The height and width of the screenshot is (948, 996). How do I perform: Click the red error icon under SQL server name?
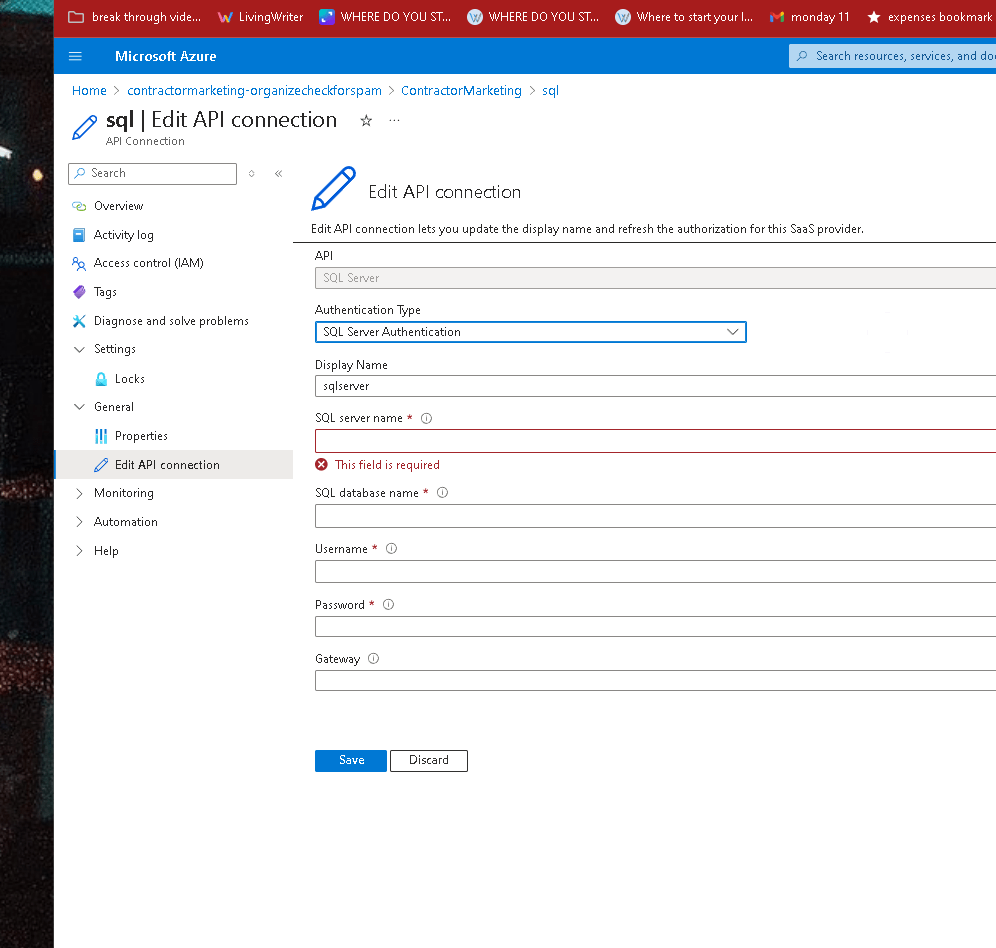click(321, 464)
